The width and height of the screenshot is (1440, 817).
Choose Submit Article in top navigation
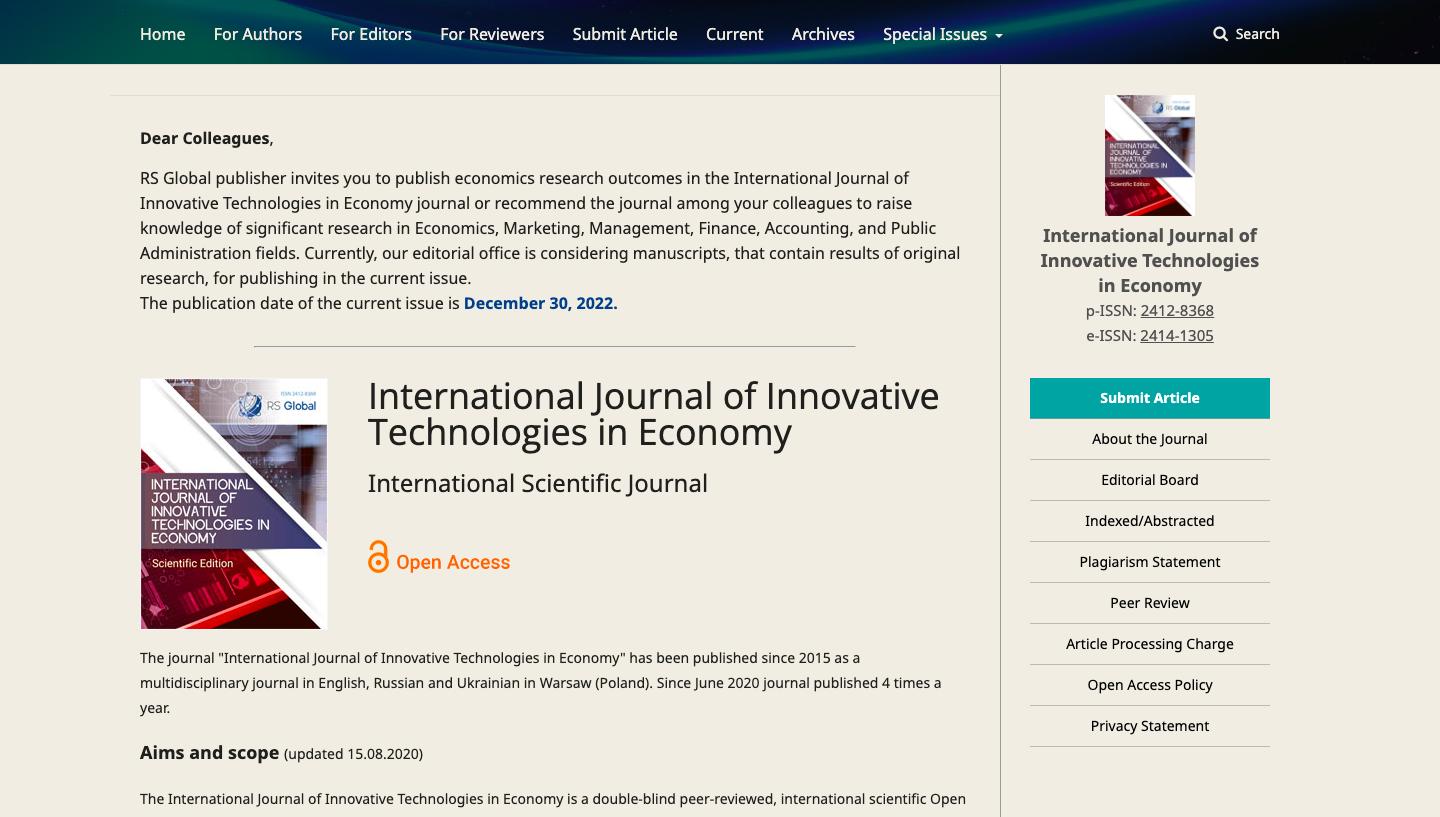(625, 34)
